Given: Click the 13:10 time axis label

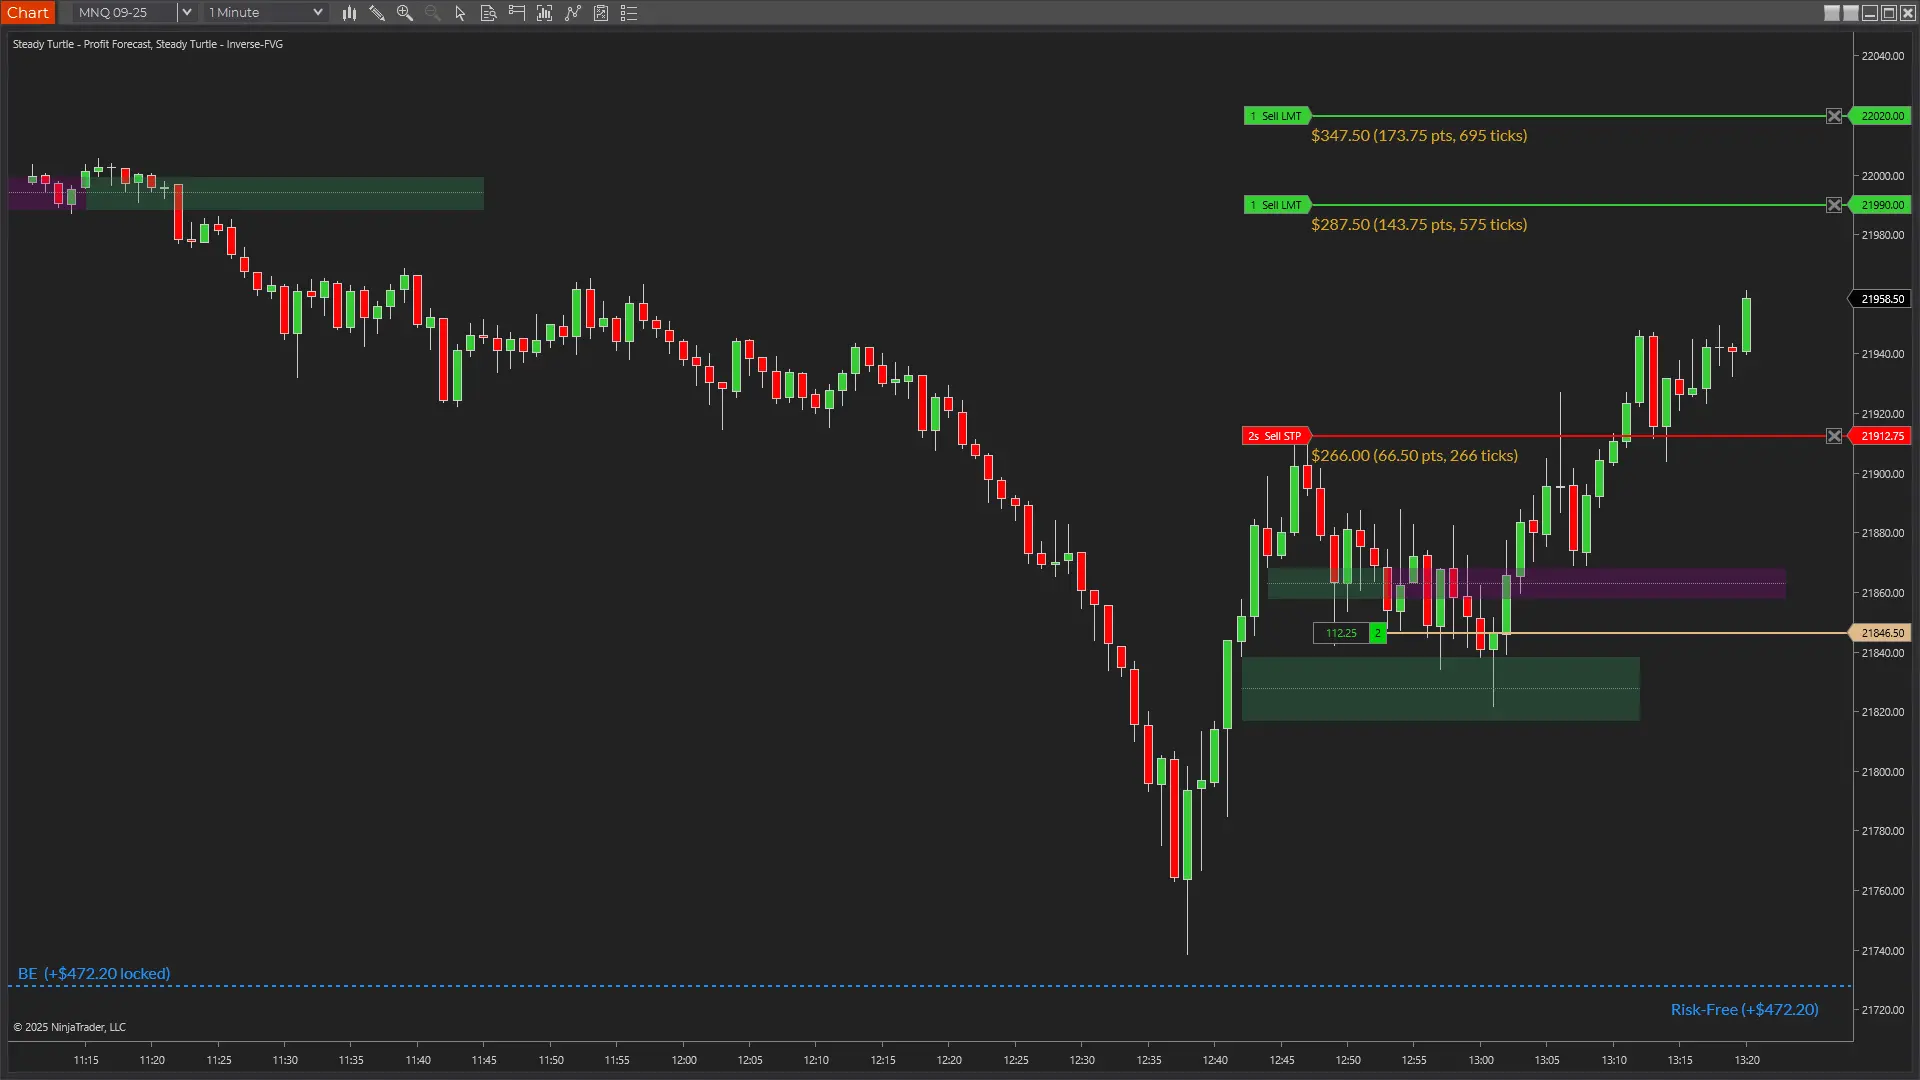Looking at the screenshot, I should pyautogui.click(x=1614, y=1060).
